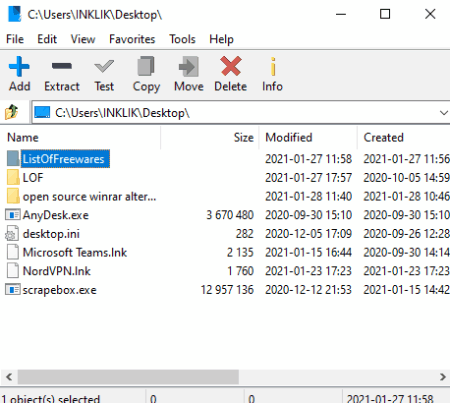Screen dimensions: 450x403
Task: Select the open source winrar alter... entry
Action: [x=89, y=197]
